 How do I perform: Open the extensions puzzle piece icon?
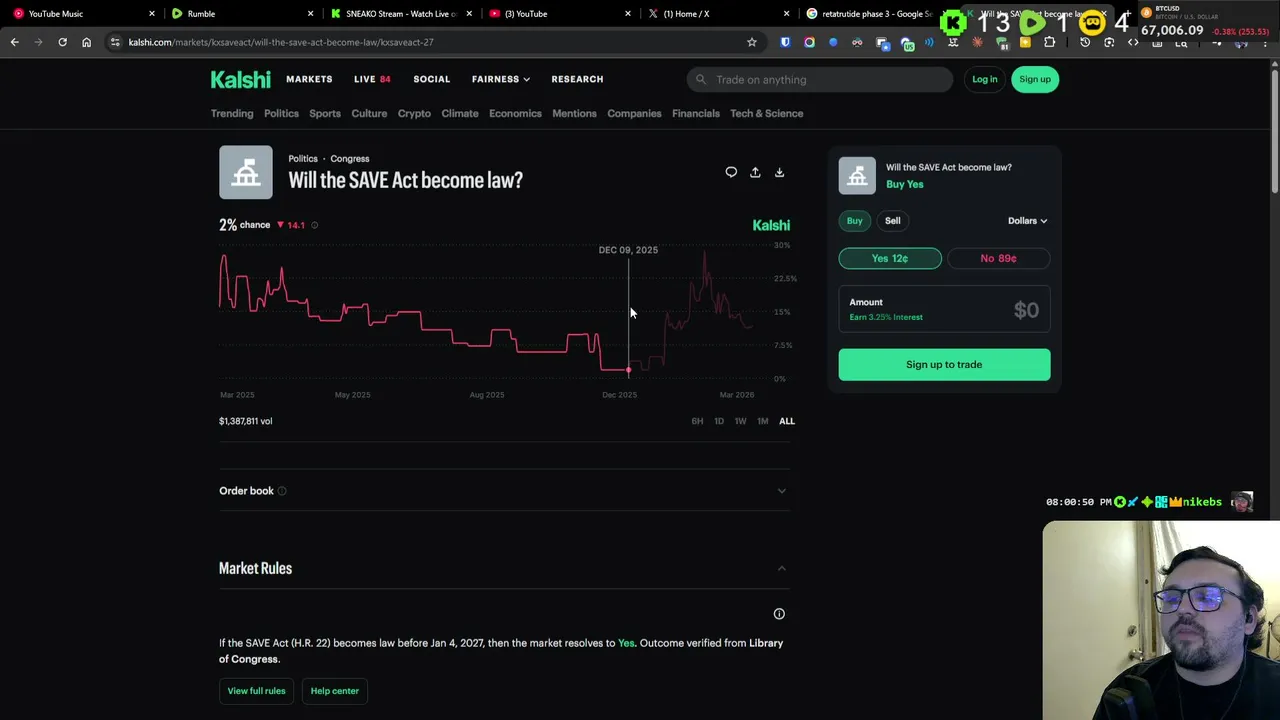point(1049,42)
